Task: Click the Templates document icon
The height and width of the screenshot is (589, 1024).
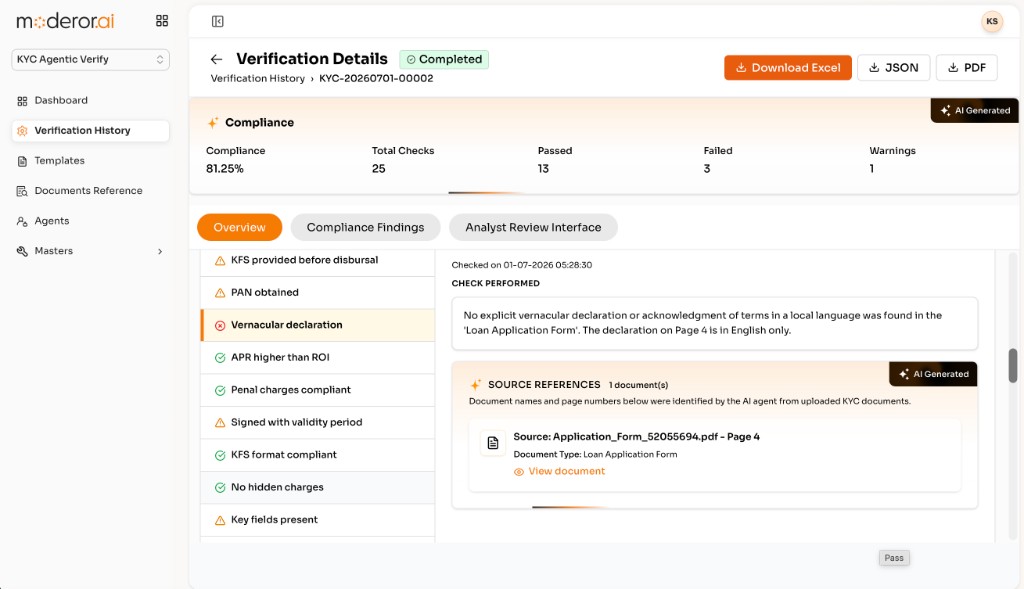Action: (x=22, y=161)
